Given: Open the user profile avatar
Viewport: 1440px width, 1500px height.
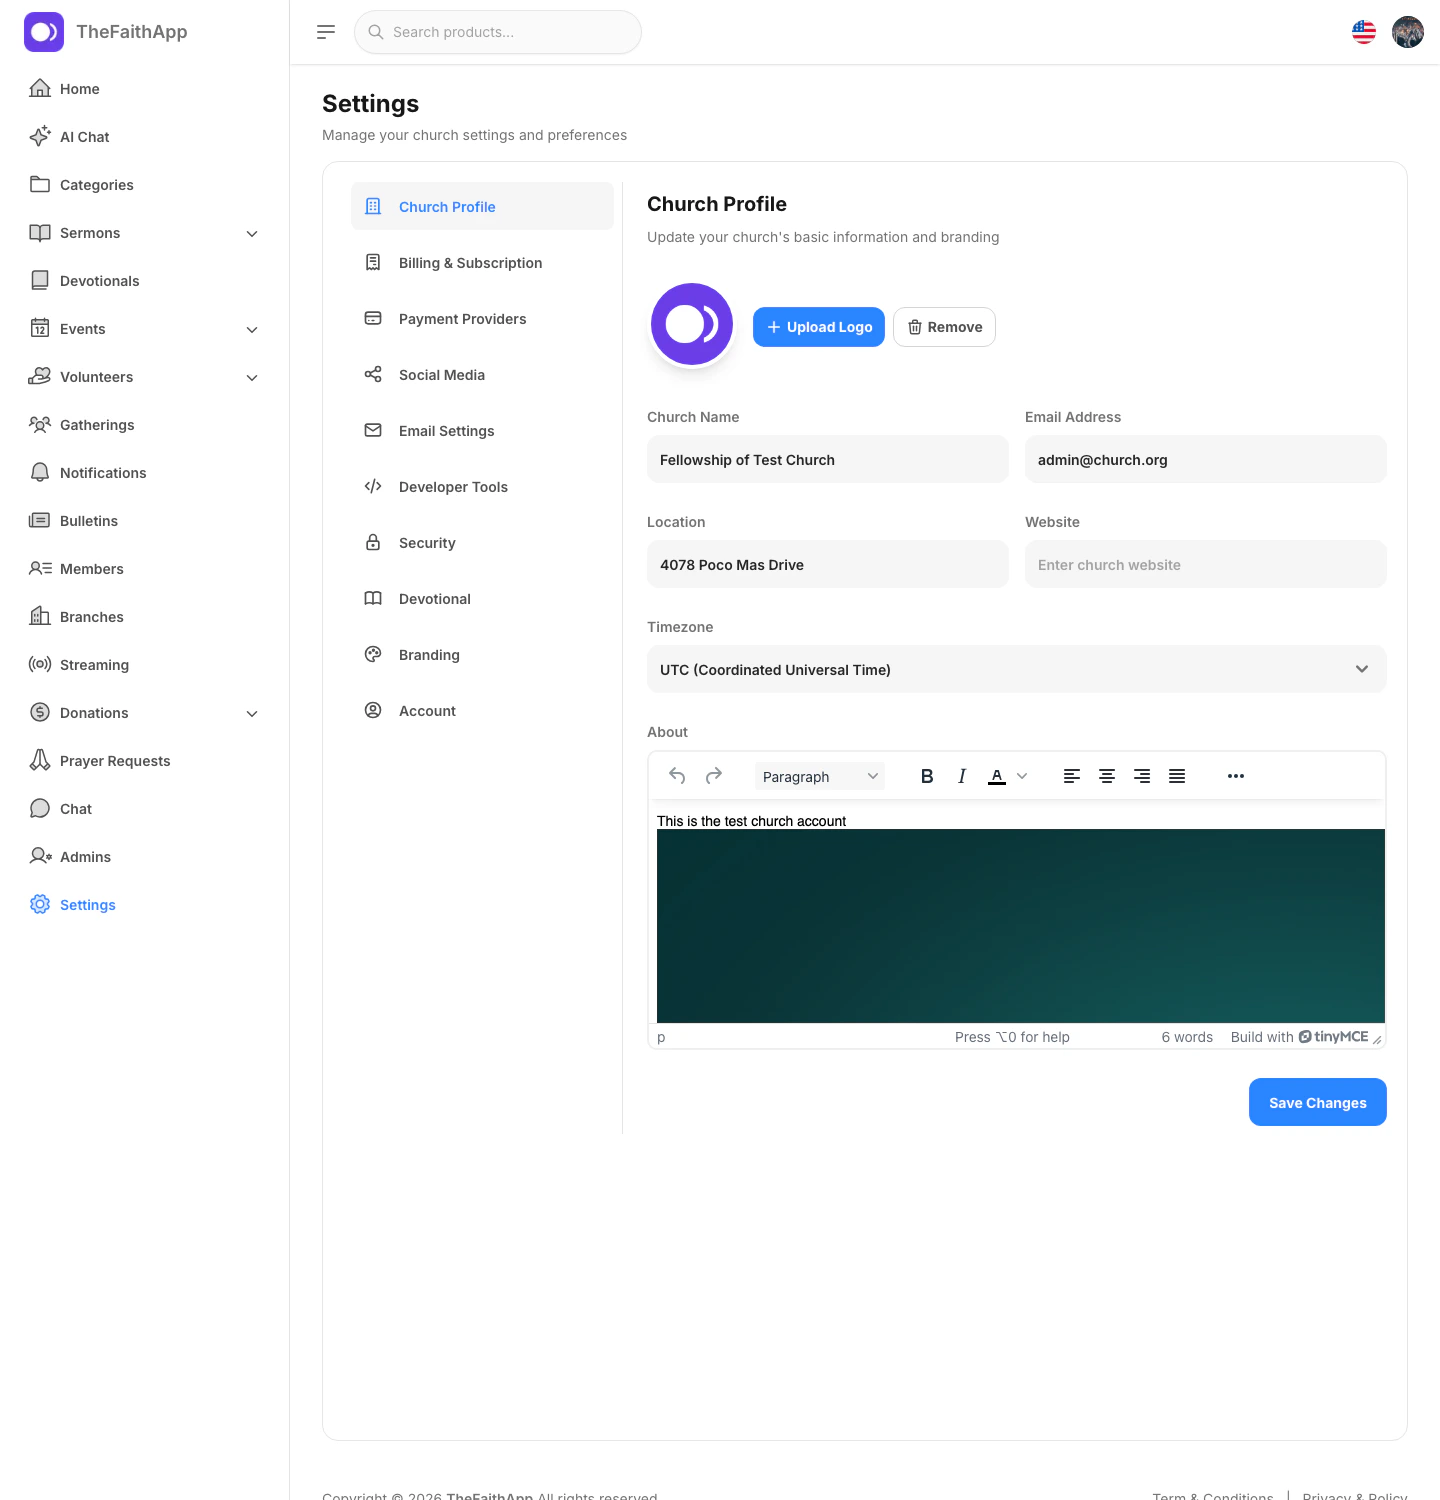Looking at the screenshot, I should (1408, 32).
